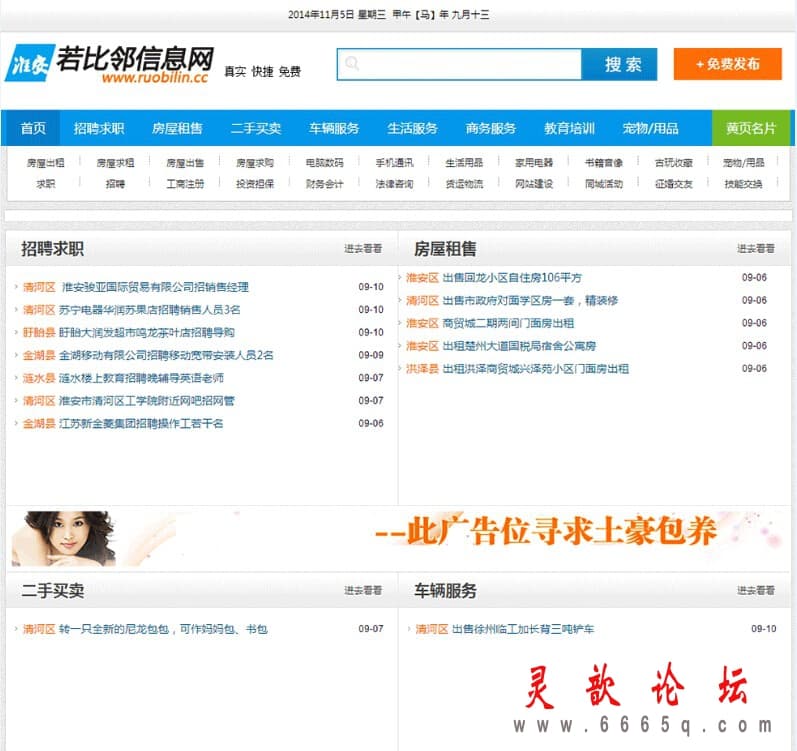This screenshot has width=797, height=751.
Task: Open 教育培训 in the blue navigation bar
Action: coord(569,128)
